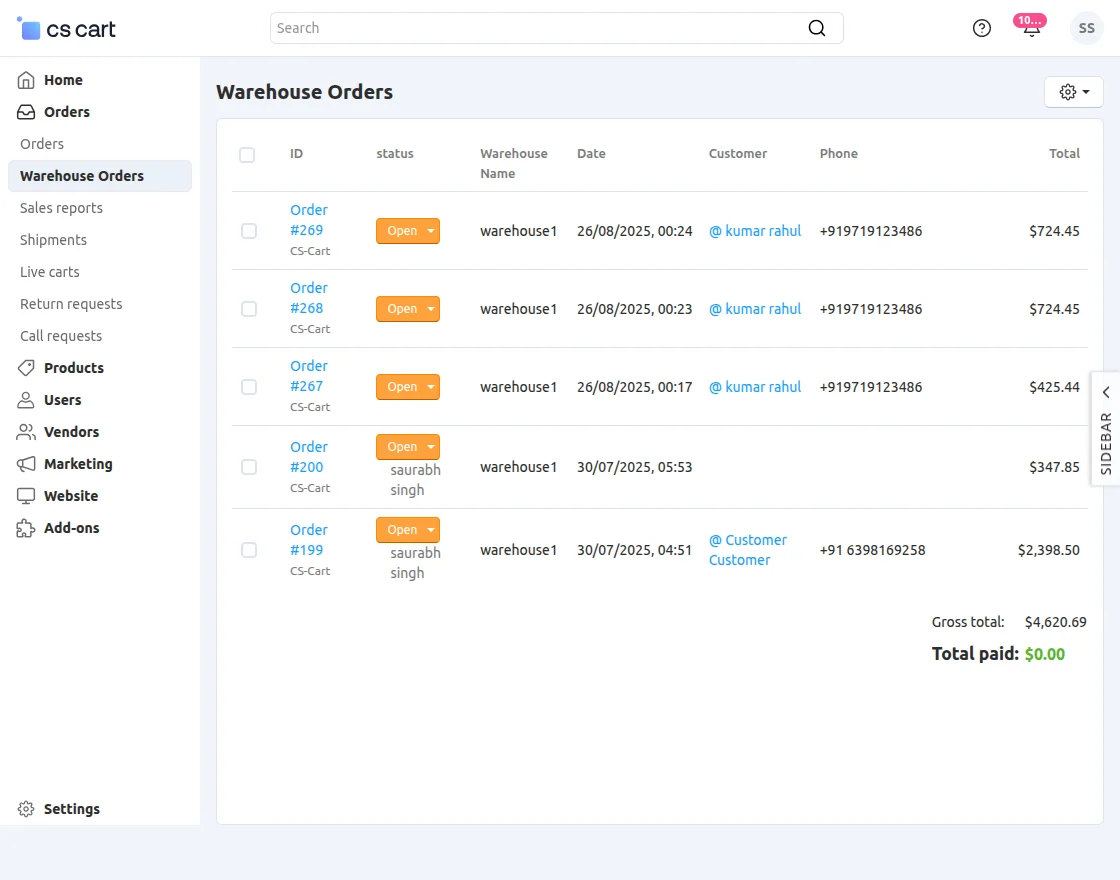Click the Marketing megaphone icon

[26, 464]
